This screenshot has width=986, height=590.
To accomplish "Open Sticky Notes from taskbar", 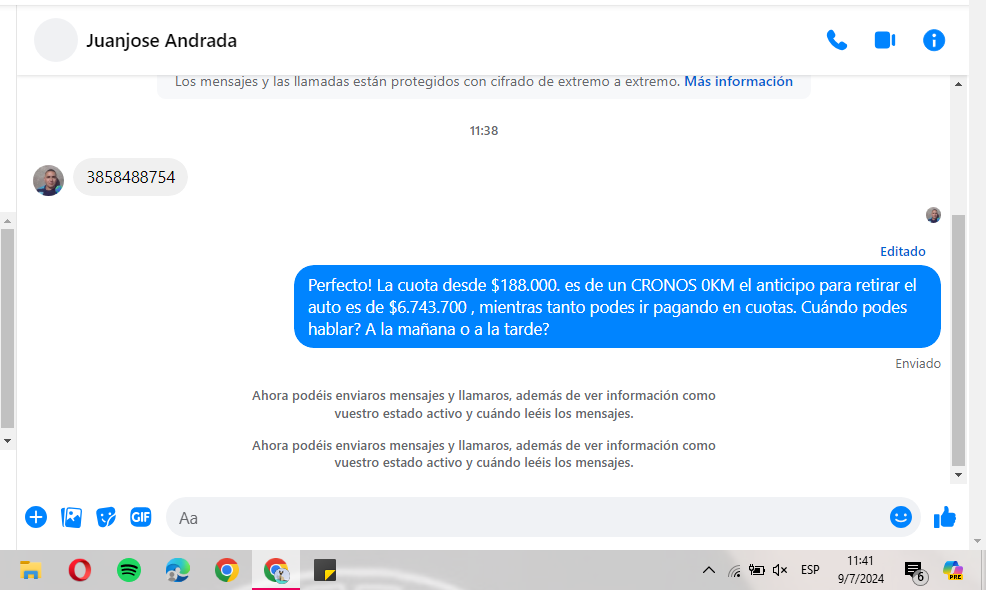I will coord(325,571).
